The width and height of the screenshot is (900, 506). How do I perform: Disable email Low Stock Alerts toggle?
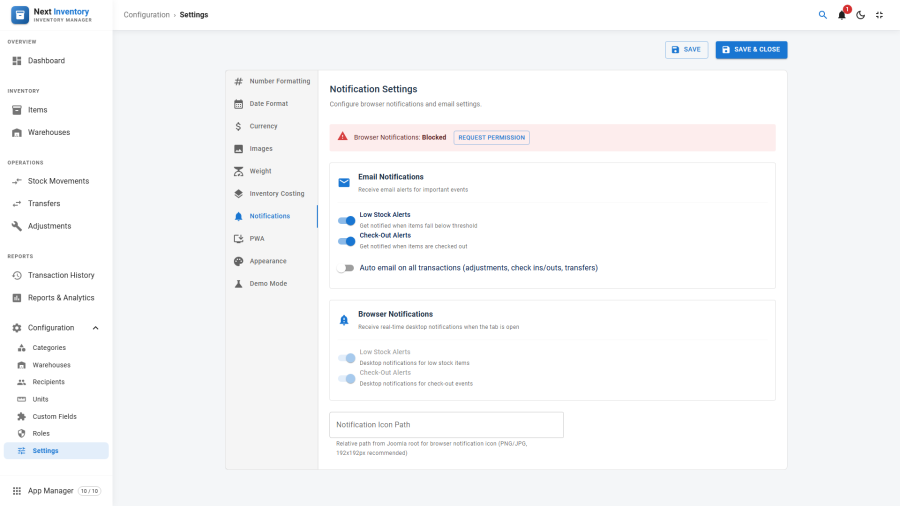pos(346,220)
